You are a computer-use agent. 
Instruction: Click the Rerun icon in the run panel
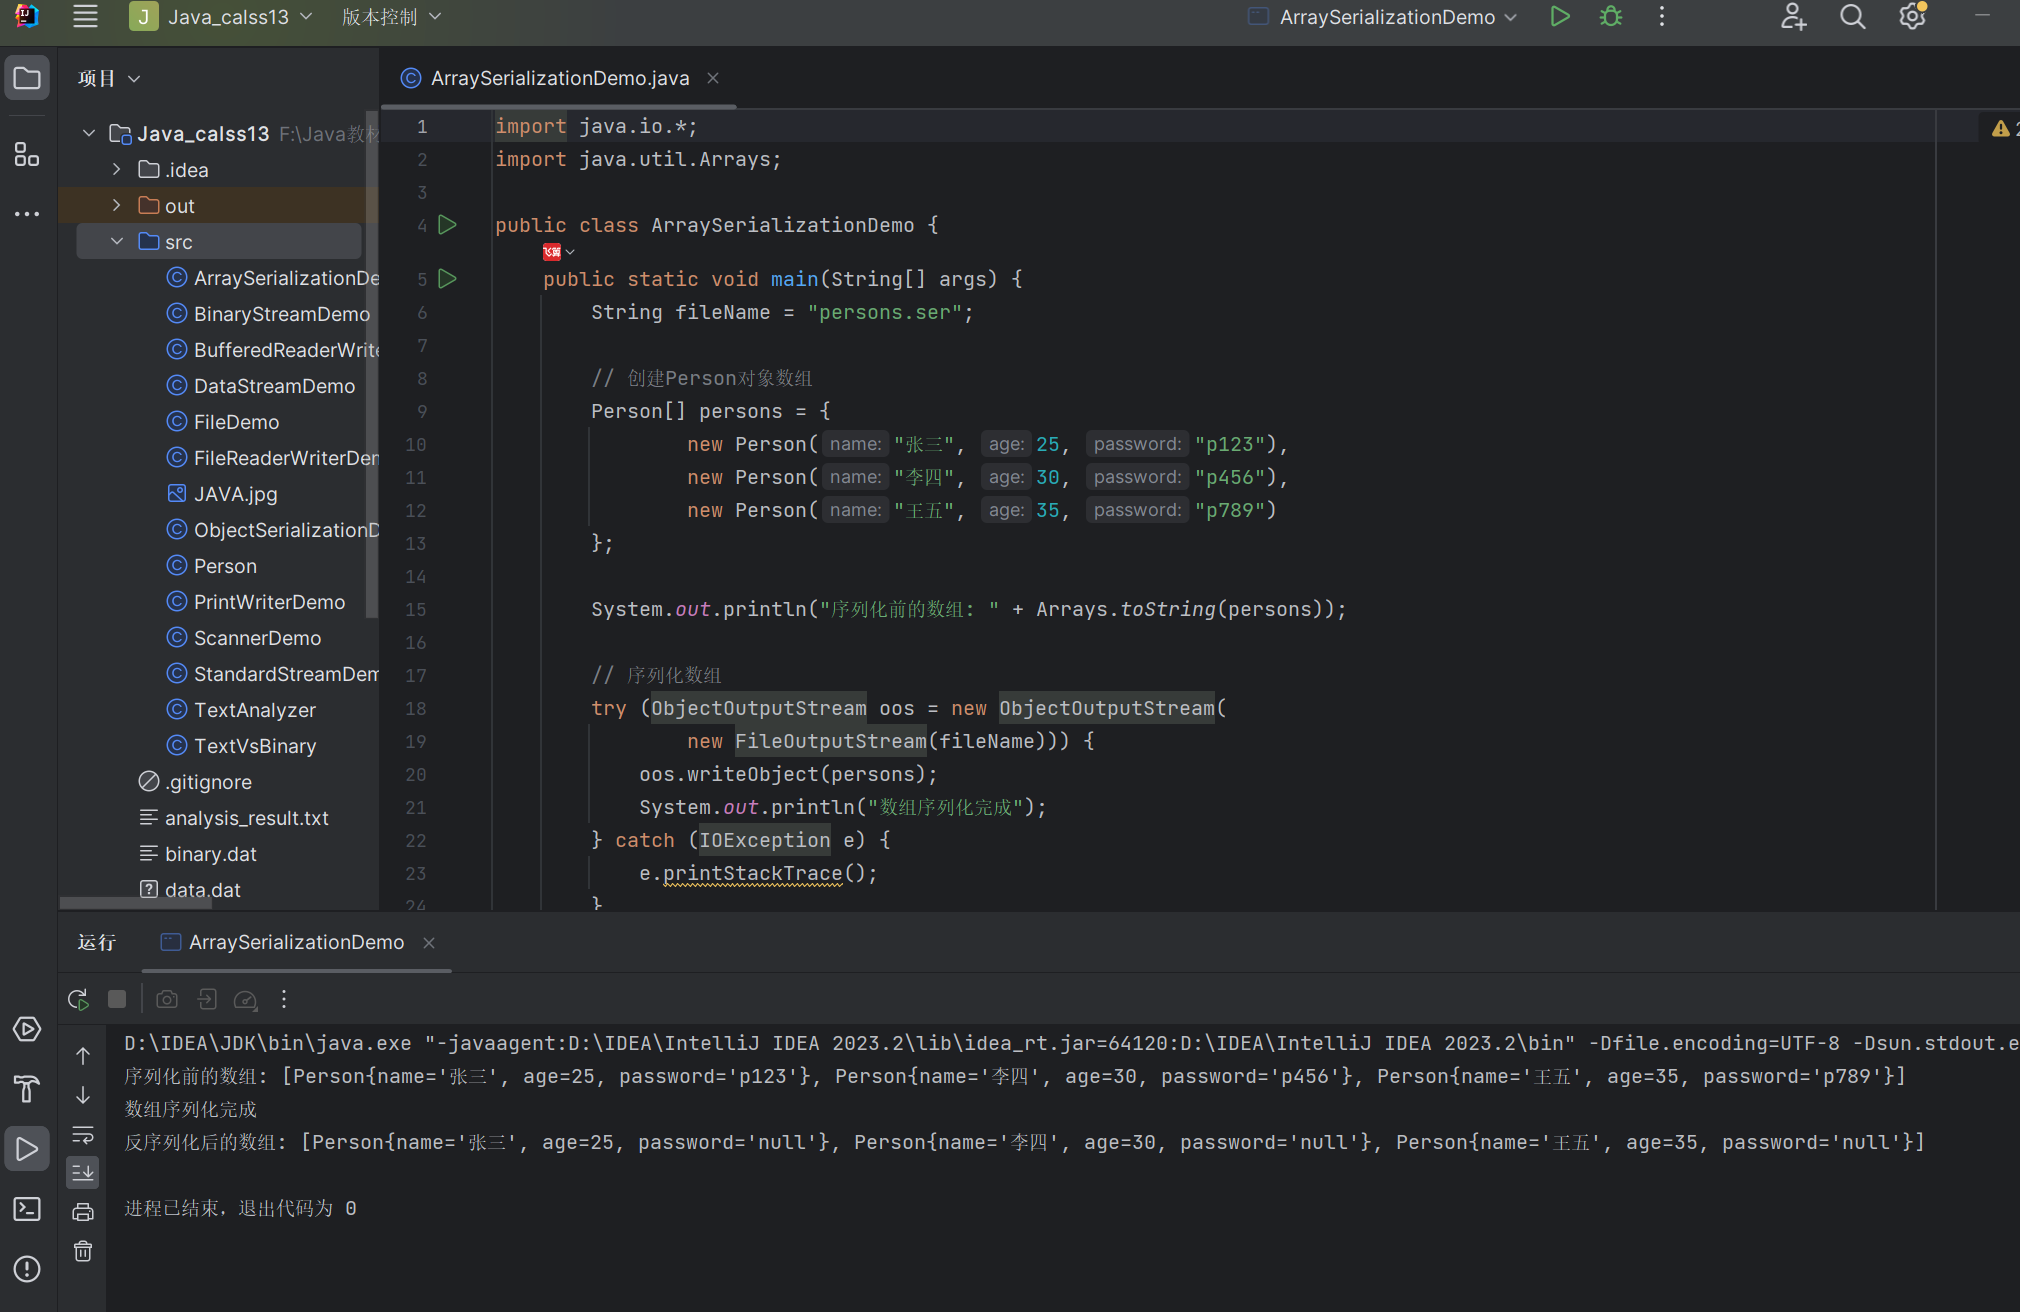coord(78,999)
